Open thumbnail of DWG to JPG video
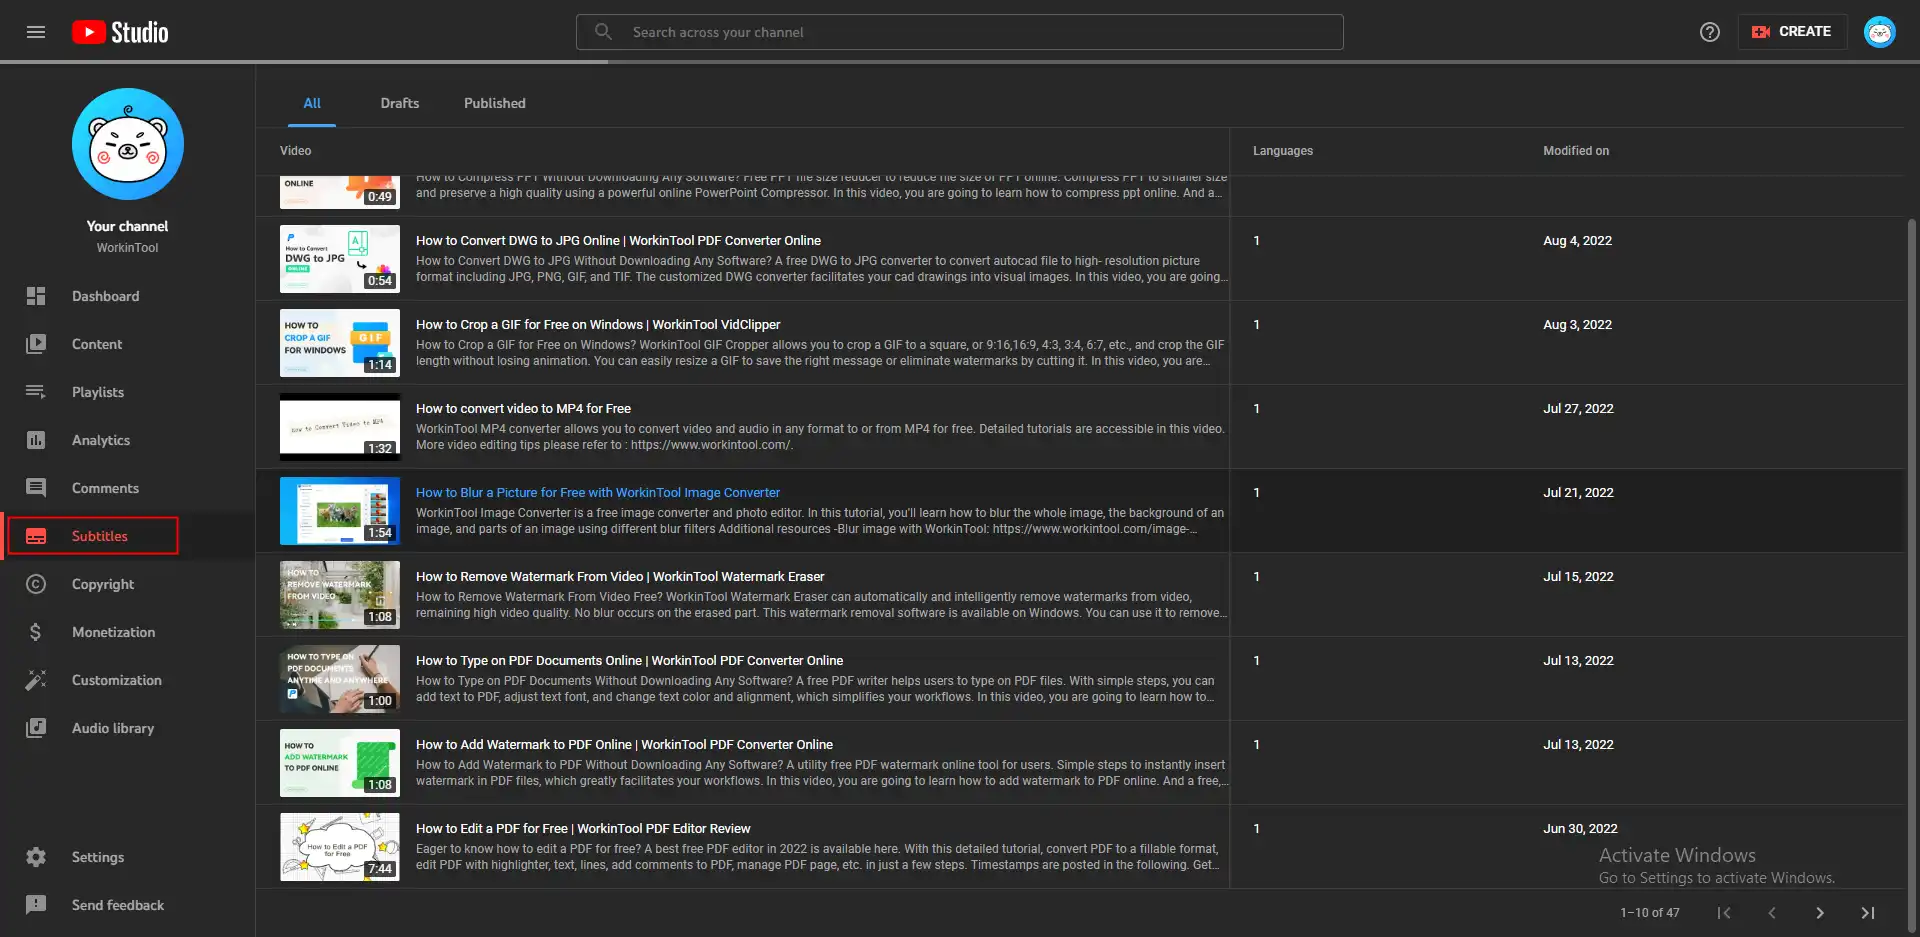The width and height of the screenshot is (1920, 937). [x=340, y=259]
